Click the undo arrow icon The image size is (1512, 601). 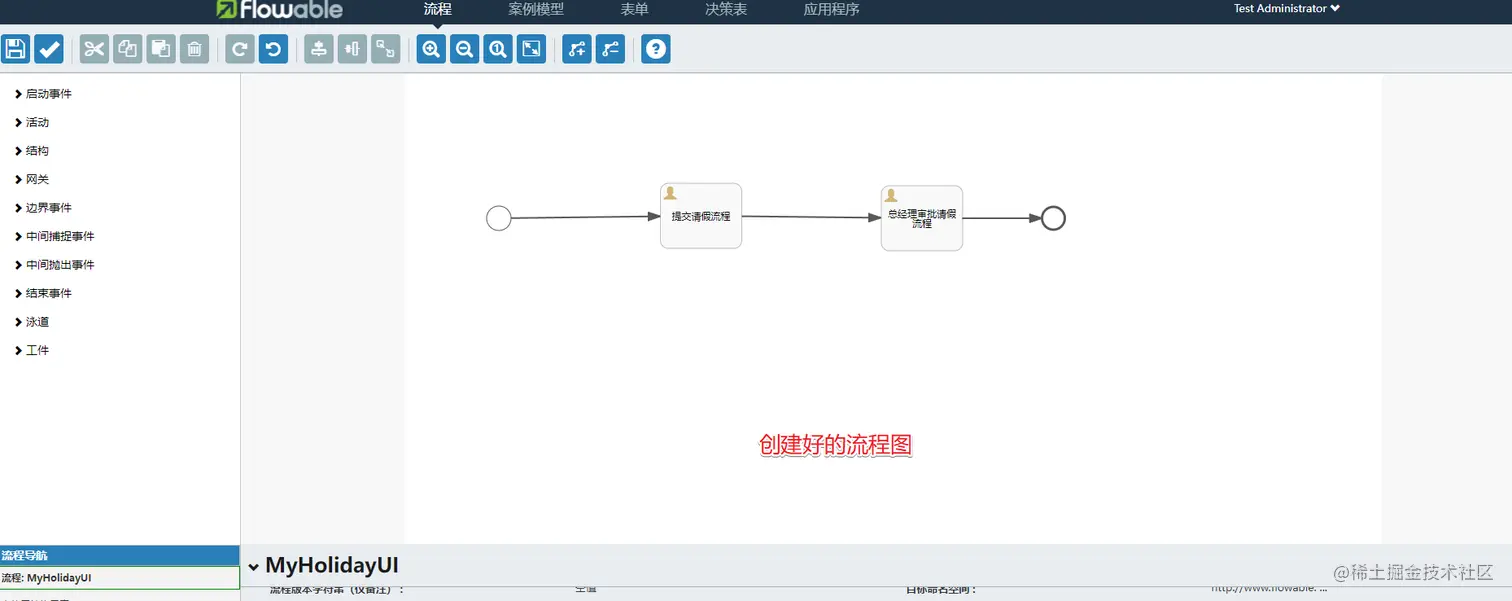pos(274,49)
